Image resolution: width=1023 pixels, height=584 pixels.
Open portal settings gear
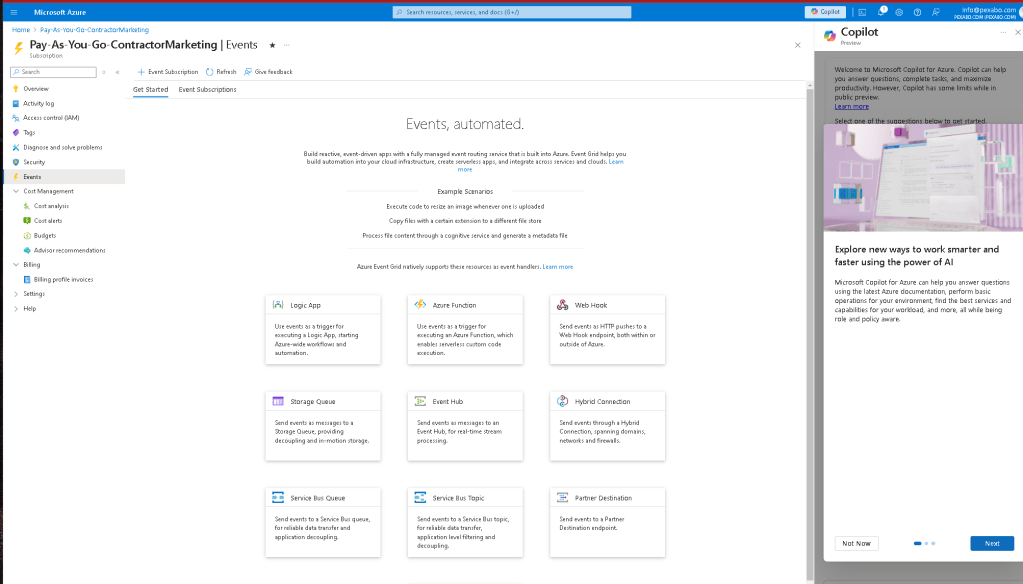(899, 12)
